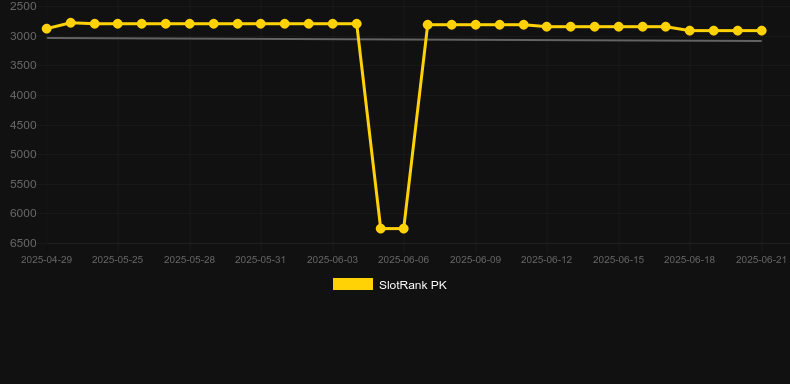Select the data point at 2025-06-15
The width and height of the screenshot is (790, 384).
click(619, 27)
